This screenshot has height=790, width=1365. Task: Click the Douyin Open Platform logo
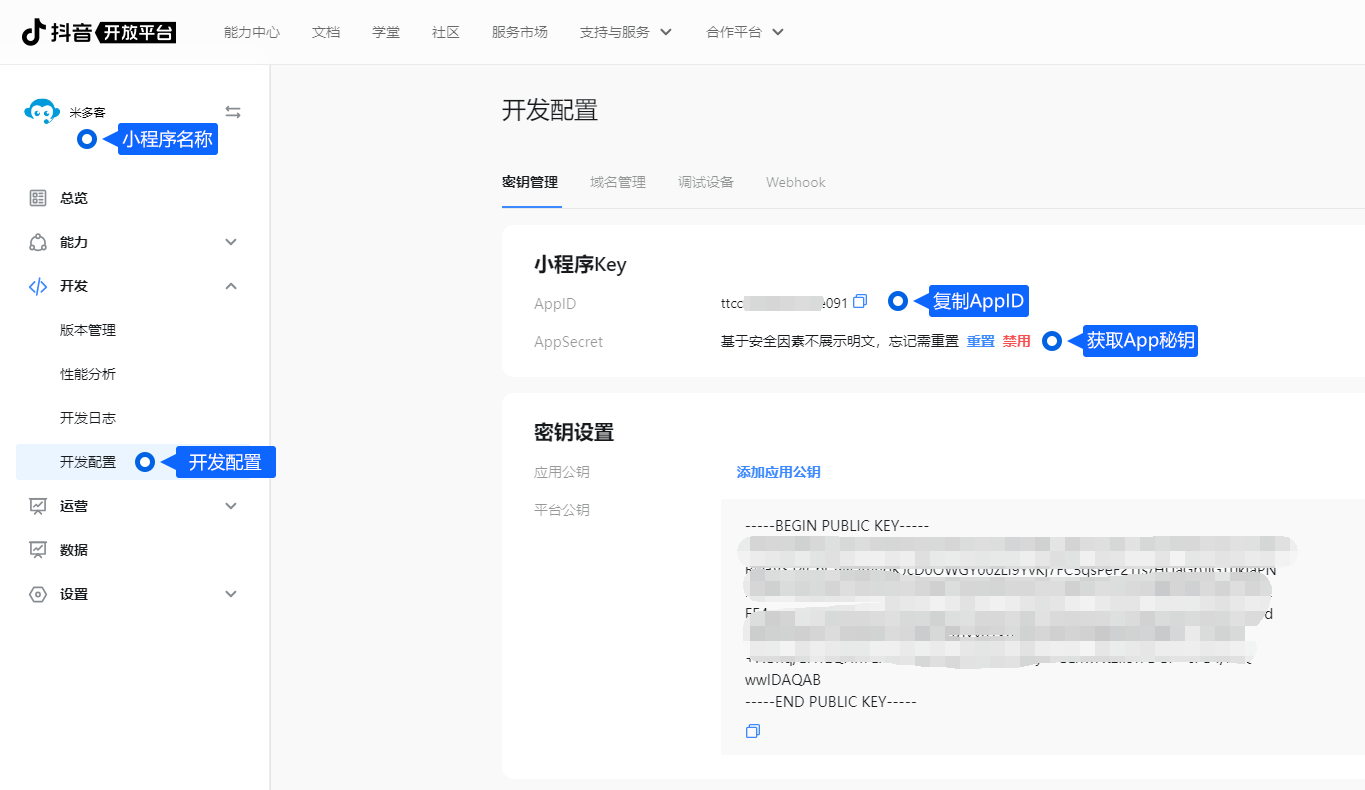(99, 32)
